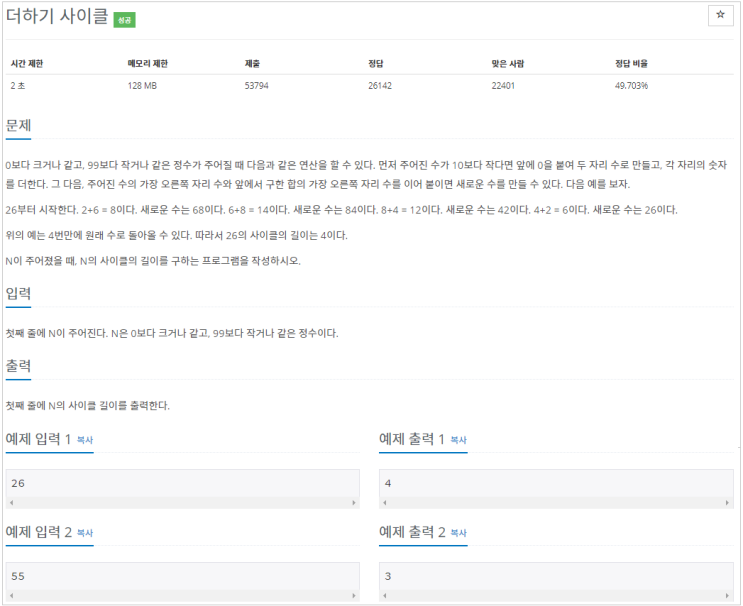Copy example input 2 via 복사 link

click(x=85, y=533)
